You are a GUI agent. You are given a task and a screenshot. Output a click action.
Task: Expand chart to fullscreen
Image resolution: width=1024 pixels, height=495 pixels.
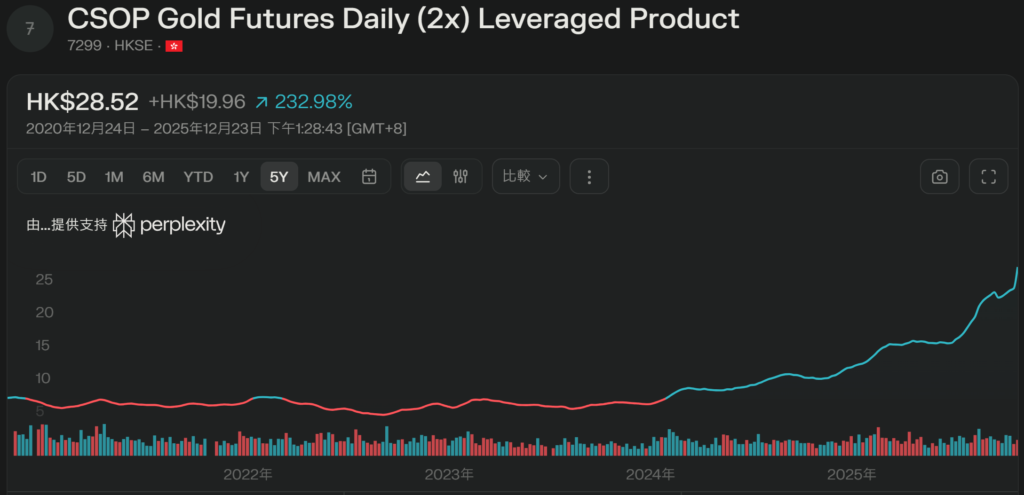click(x=988, y=177)
